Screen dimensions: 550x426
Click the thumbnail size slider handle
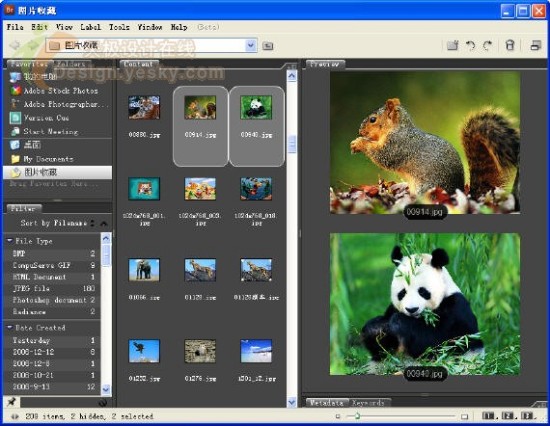coord(357,416)
